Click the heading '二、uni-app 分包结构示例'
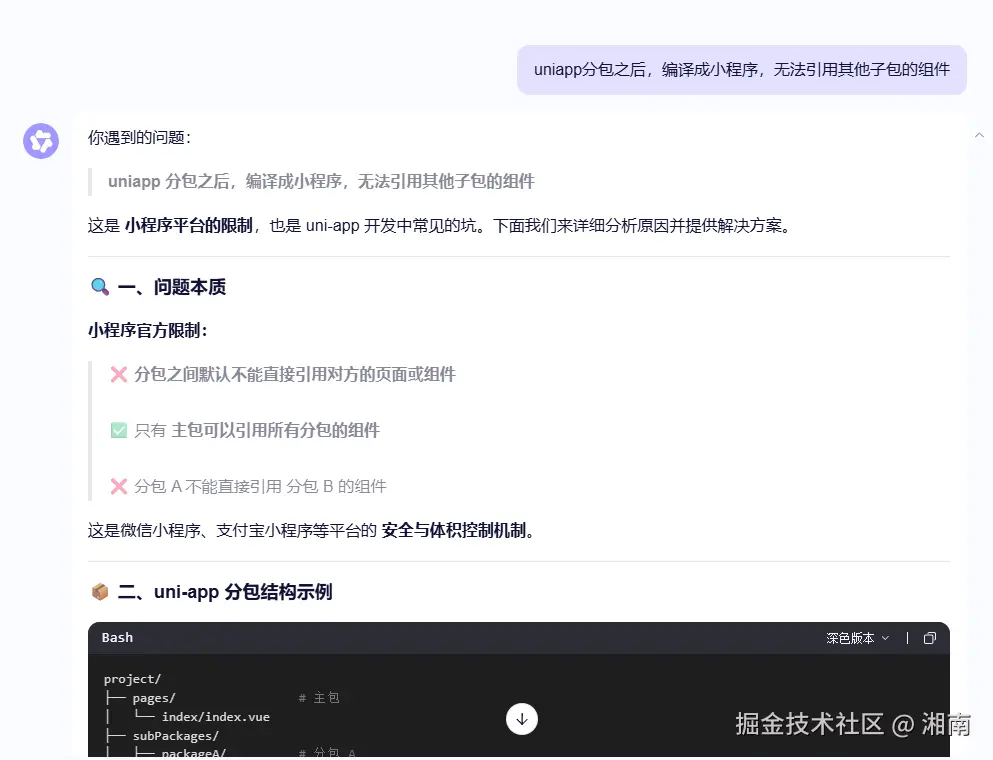 (225, 592)
